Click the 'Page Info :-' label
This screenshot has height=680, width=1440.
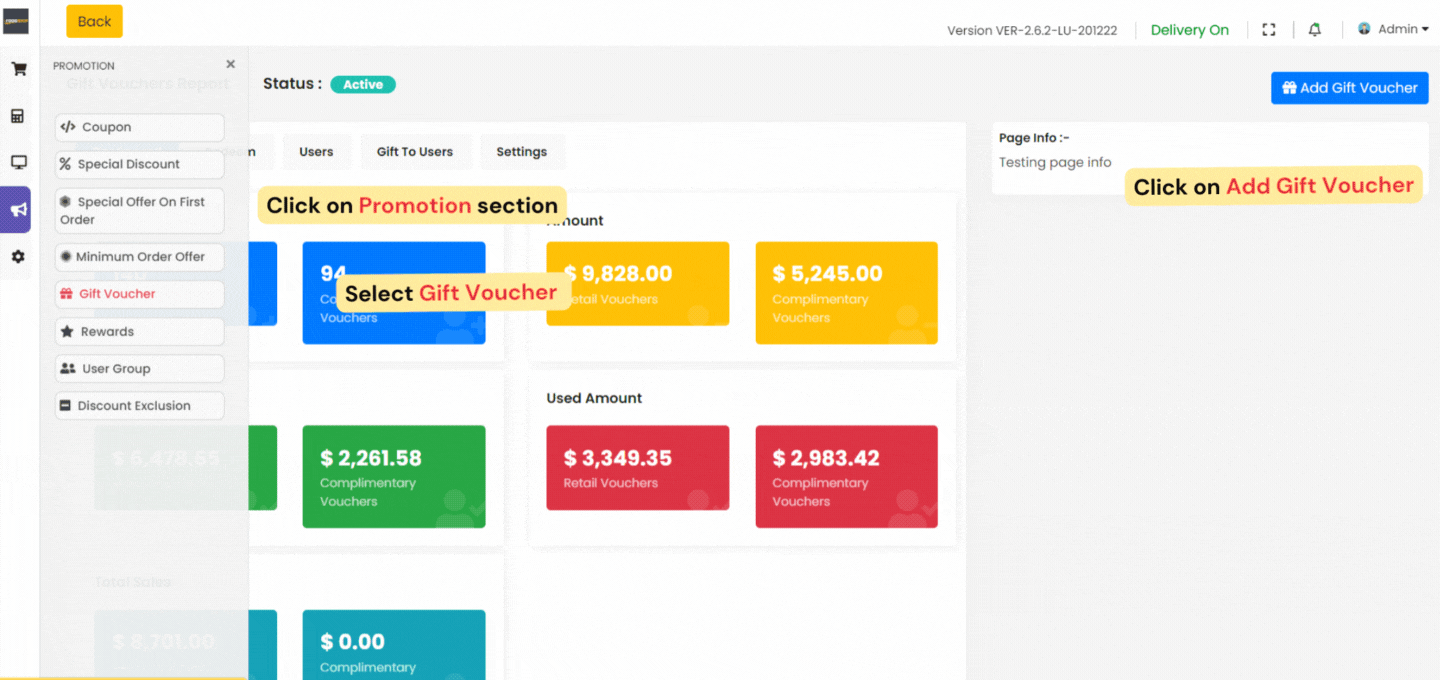[x=1034, y=138]
